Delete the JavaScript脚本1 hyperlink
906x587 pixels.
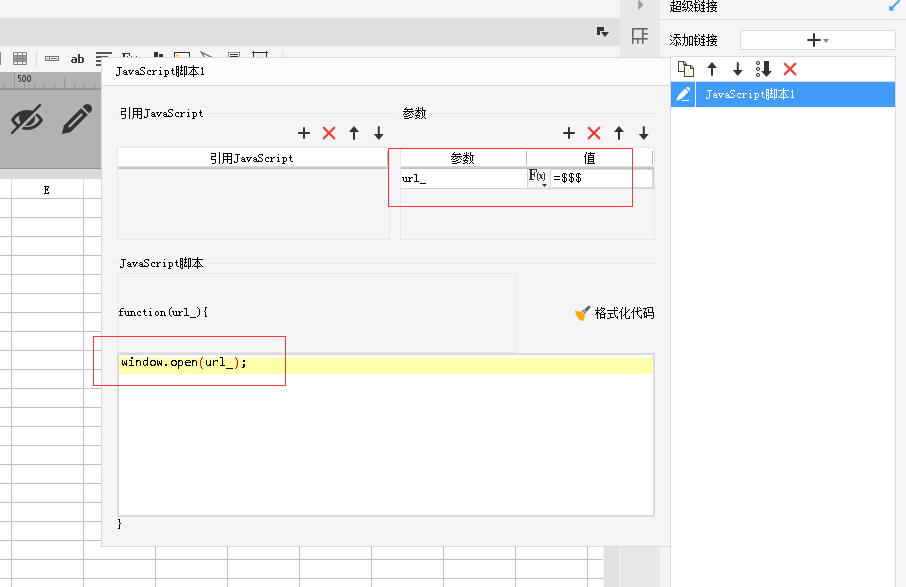coord(790,69)
